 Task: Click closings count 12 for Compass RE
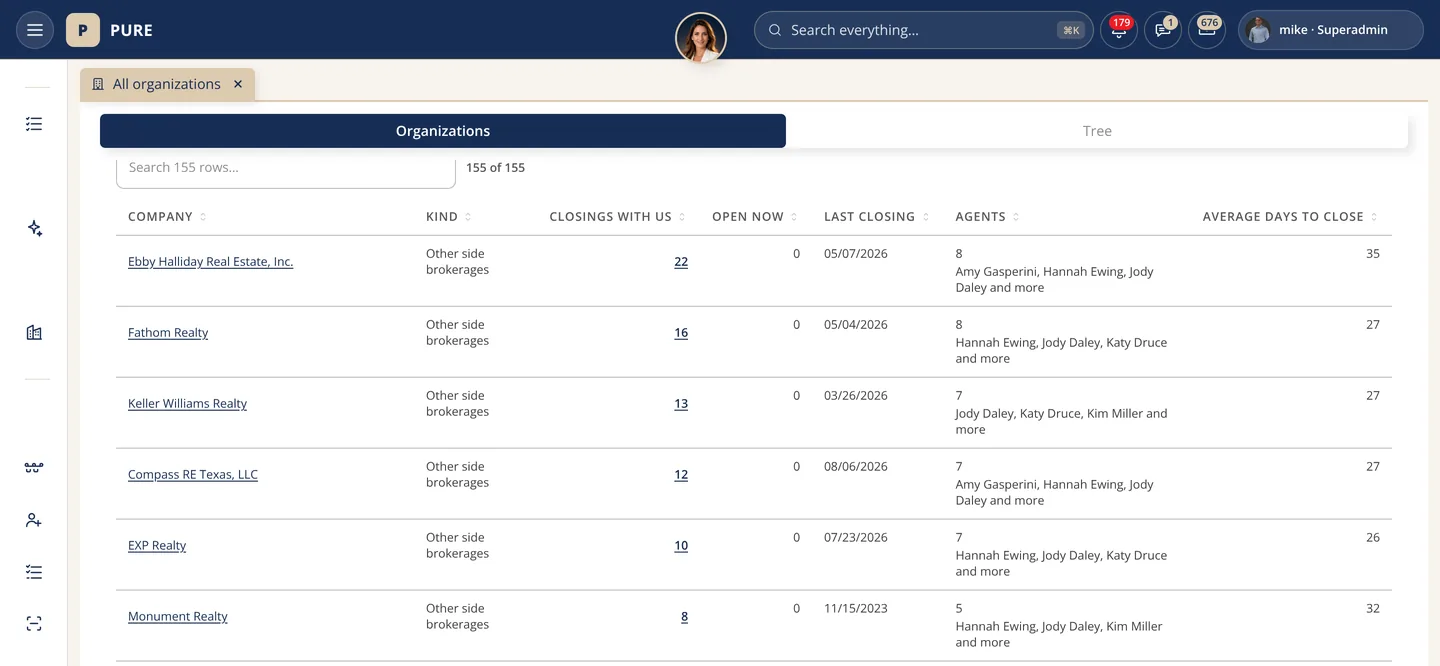[681, 475]
